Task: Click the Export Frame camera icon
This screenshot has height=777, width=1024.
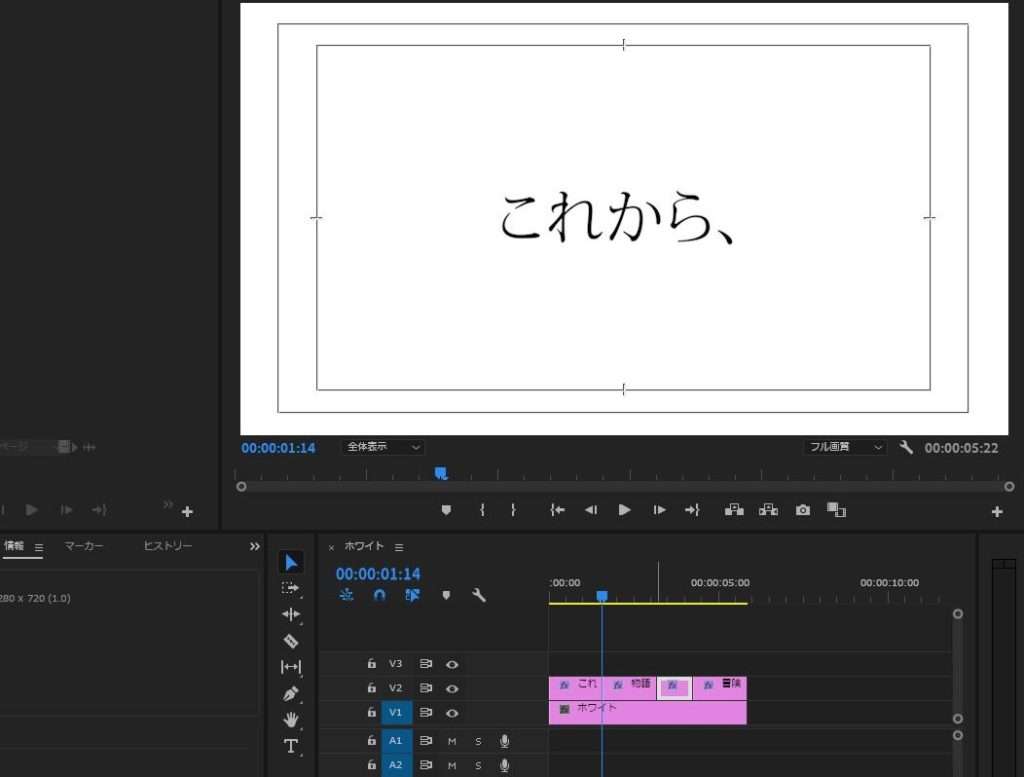Action: tap(802, 510)
